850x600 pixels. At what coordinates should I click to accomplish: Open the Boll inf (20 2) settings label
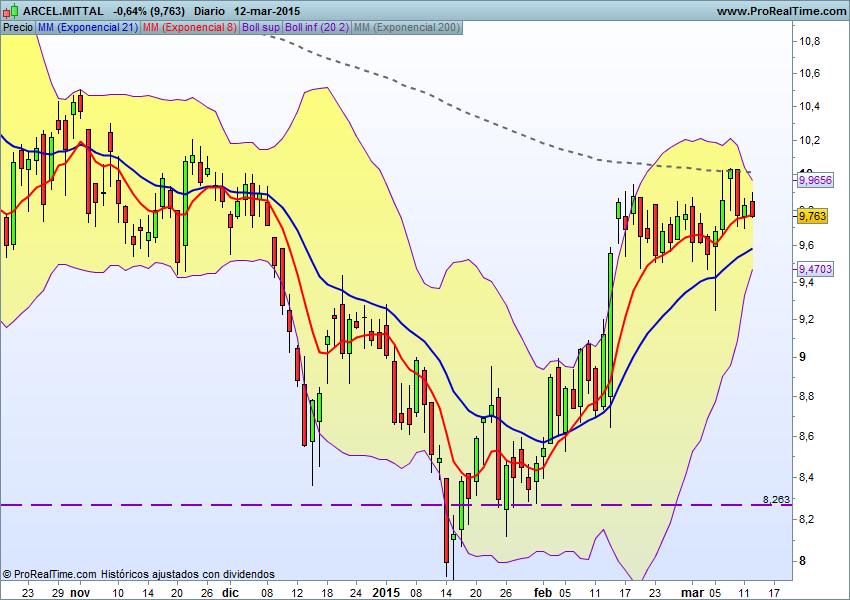click(316, 27)
